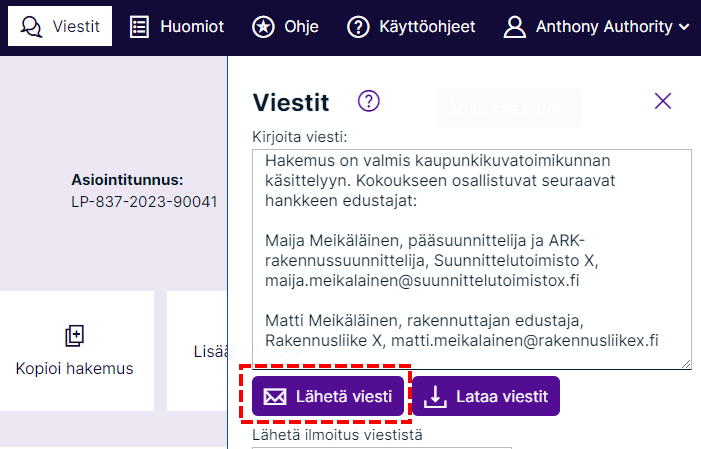Screen dimensions: 701x449
Task: Expand the Anthony Authority dropdown chevron
Action: pos(684,27)
